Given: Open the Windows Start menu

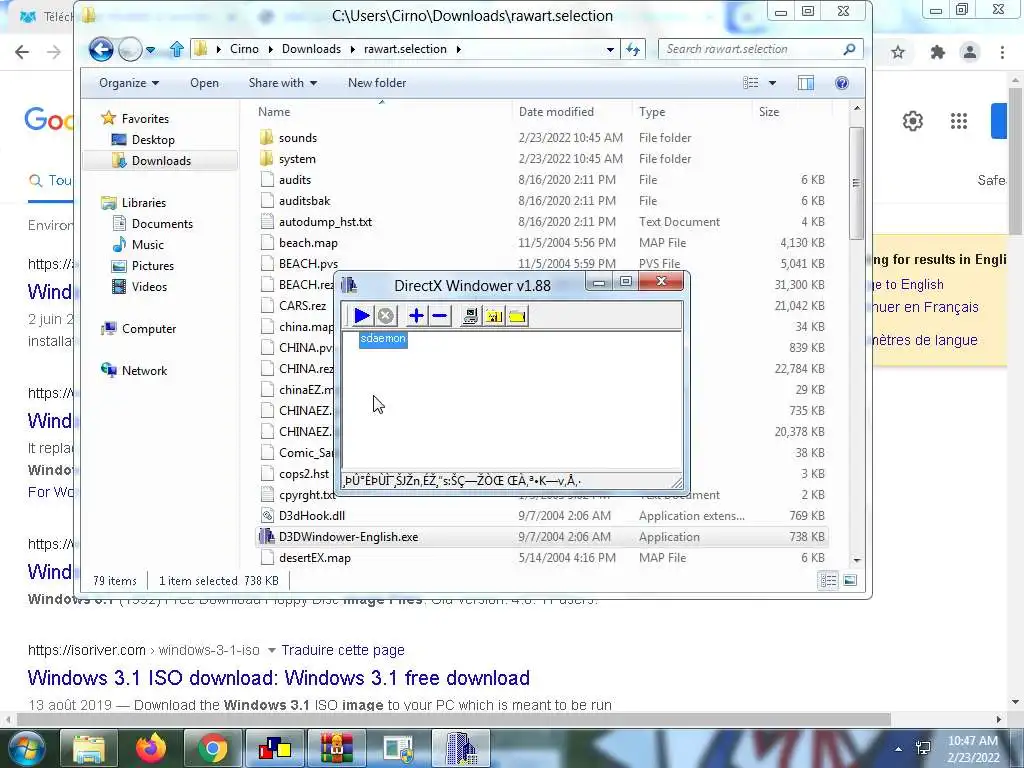Looking at the screenshot, I should [25, 748].
